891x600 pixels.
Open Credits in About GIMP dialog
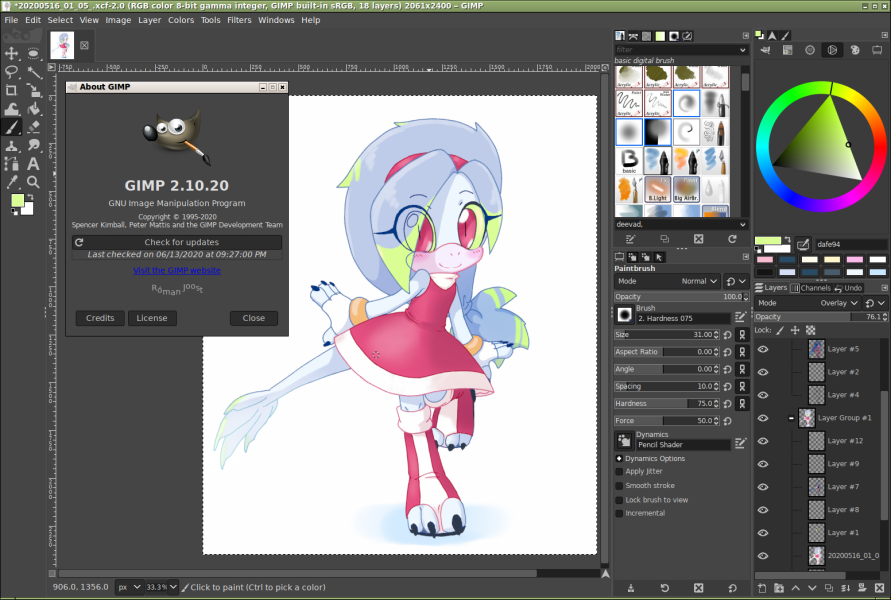100,318
